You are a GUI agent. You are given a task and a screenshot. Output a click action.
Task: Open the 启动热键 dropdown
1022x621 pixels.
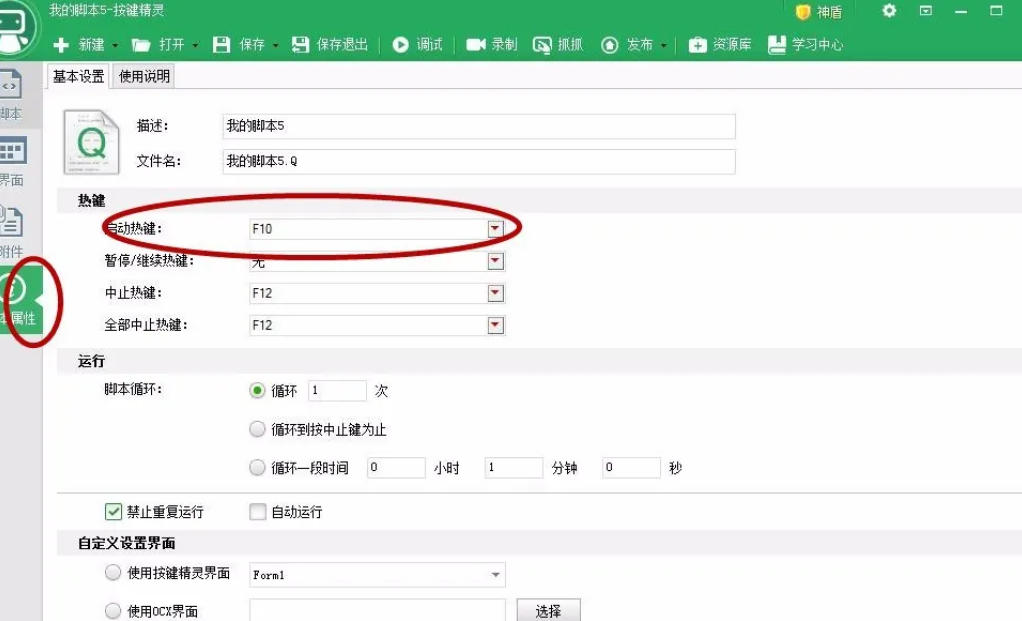(x=495, y=227)
